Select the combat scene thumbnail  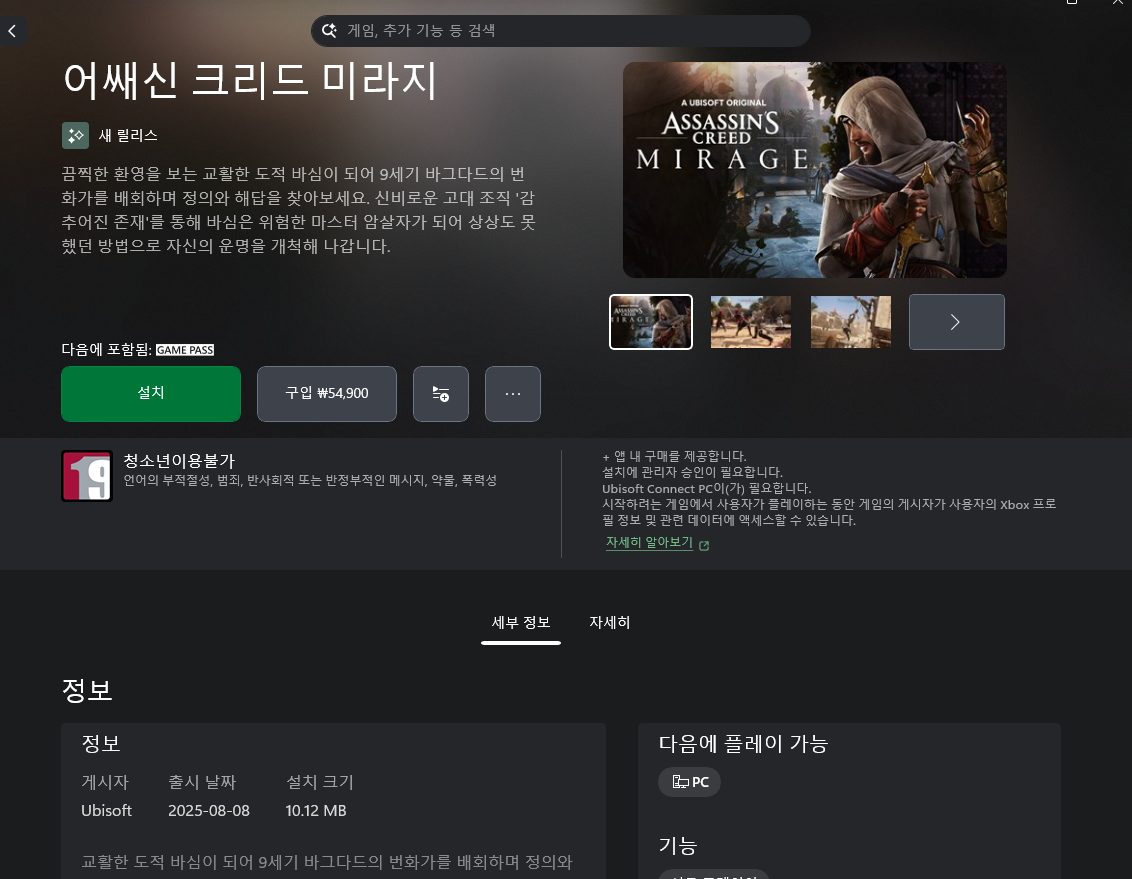(x=751, y=322)
